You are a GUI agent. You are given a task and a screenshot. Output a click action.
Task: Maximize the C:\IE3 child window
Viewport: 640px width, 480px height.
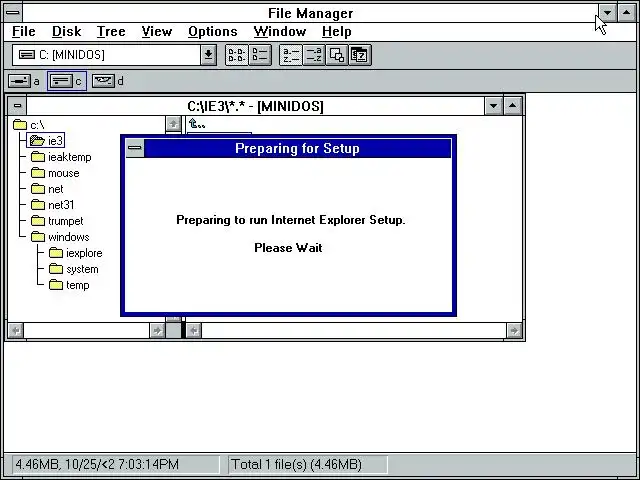coord(513,106)
